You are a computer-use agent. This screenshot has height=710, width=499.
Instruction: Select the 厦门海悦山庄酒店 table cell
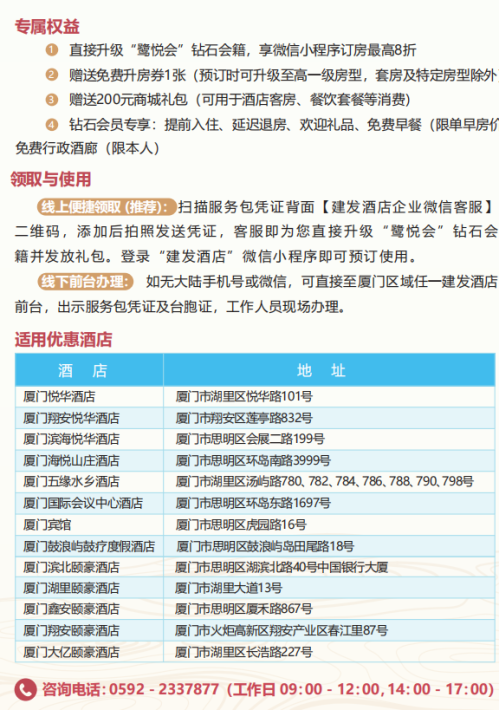click(89, 461)
